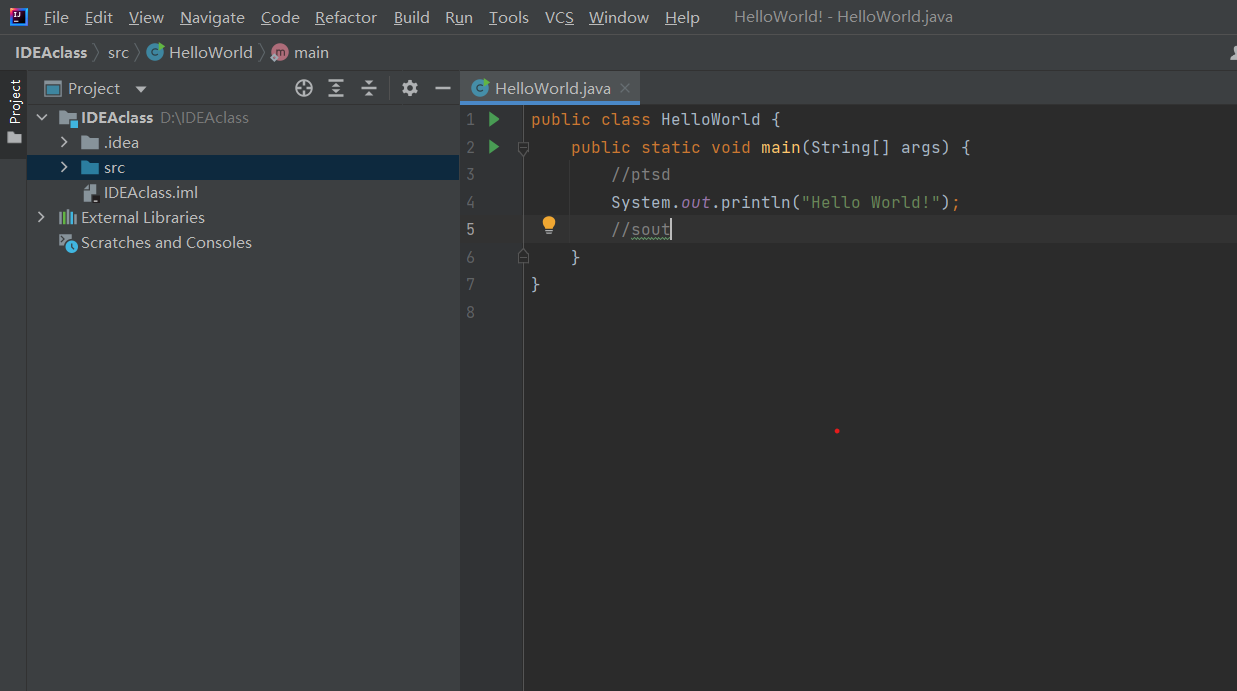Image resolution: width=1237 pixels, height=691 pixels.
Task: Close the HelloWorld.java editor tab
Action: pos(625,88)
